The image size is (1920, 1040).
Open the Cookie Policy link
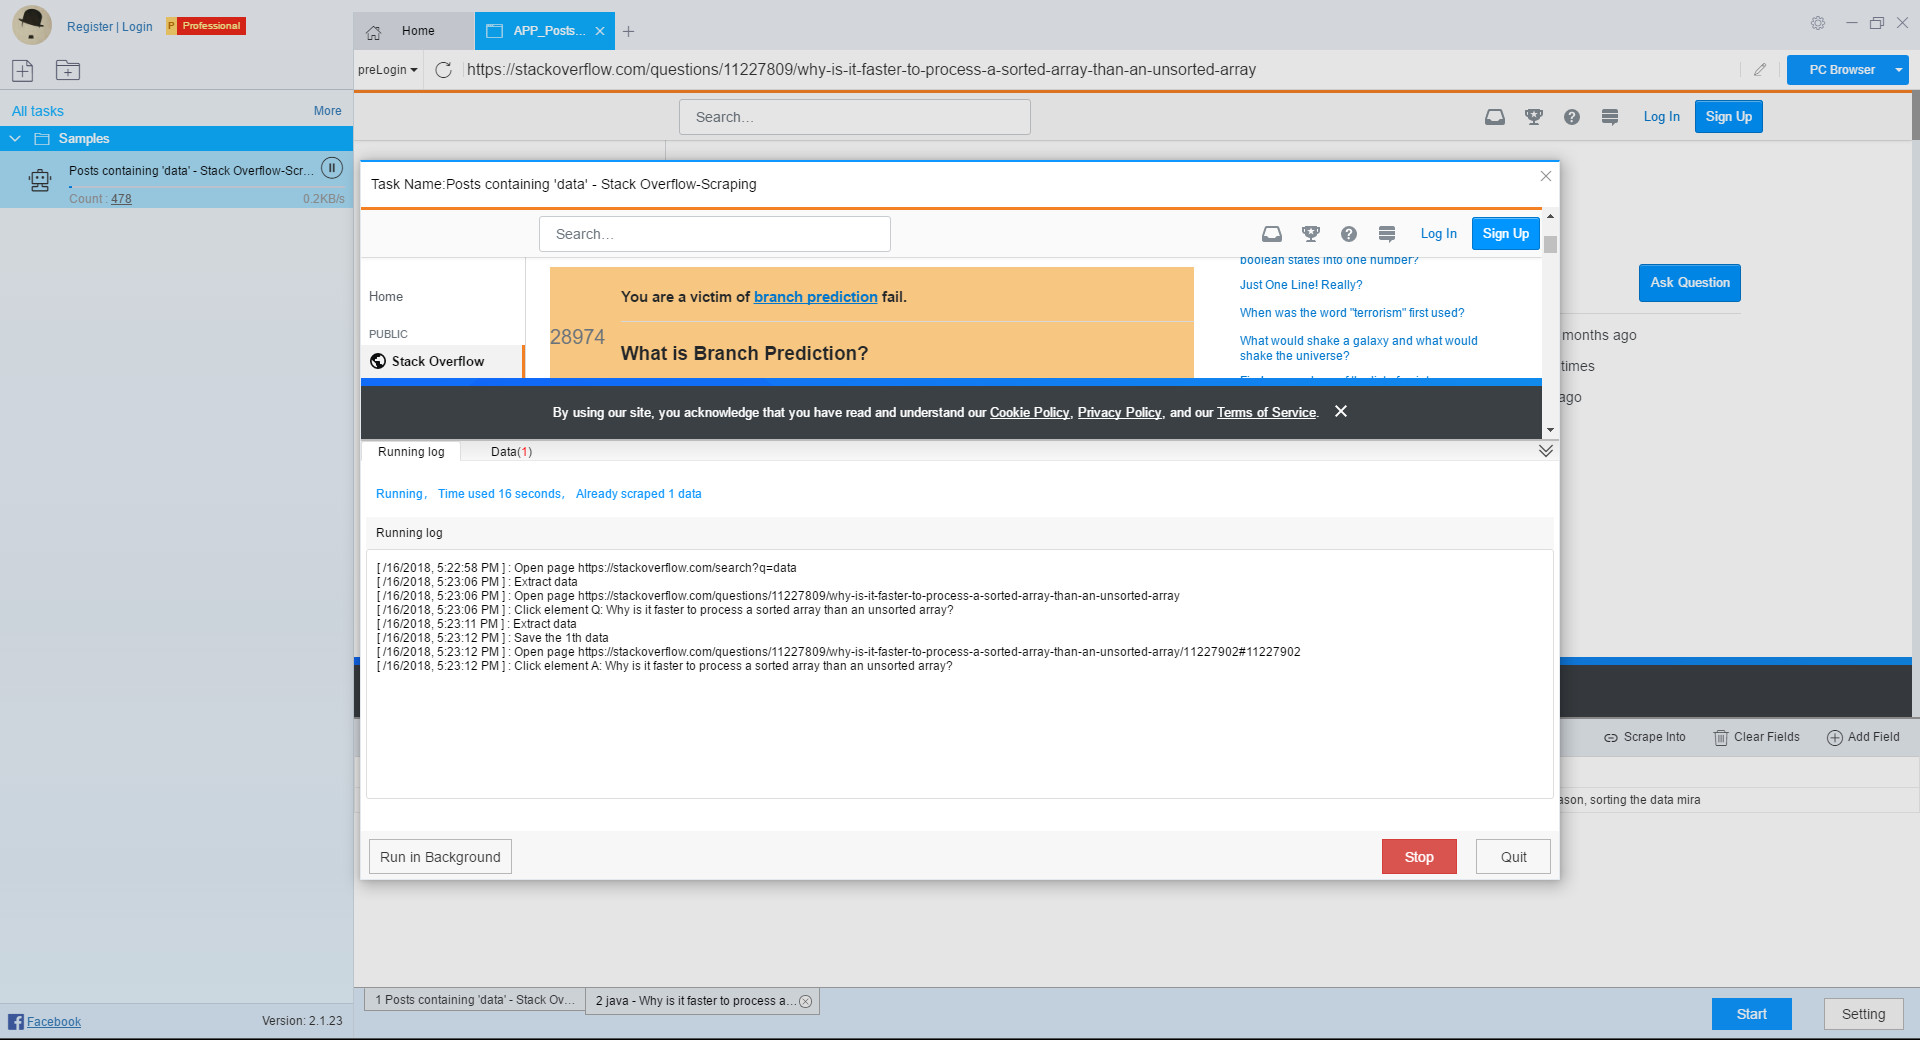(1029, 413)
